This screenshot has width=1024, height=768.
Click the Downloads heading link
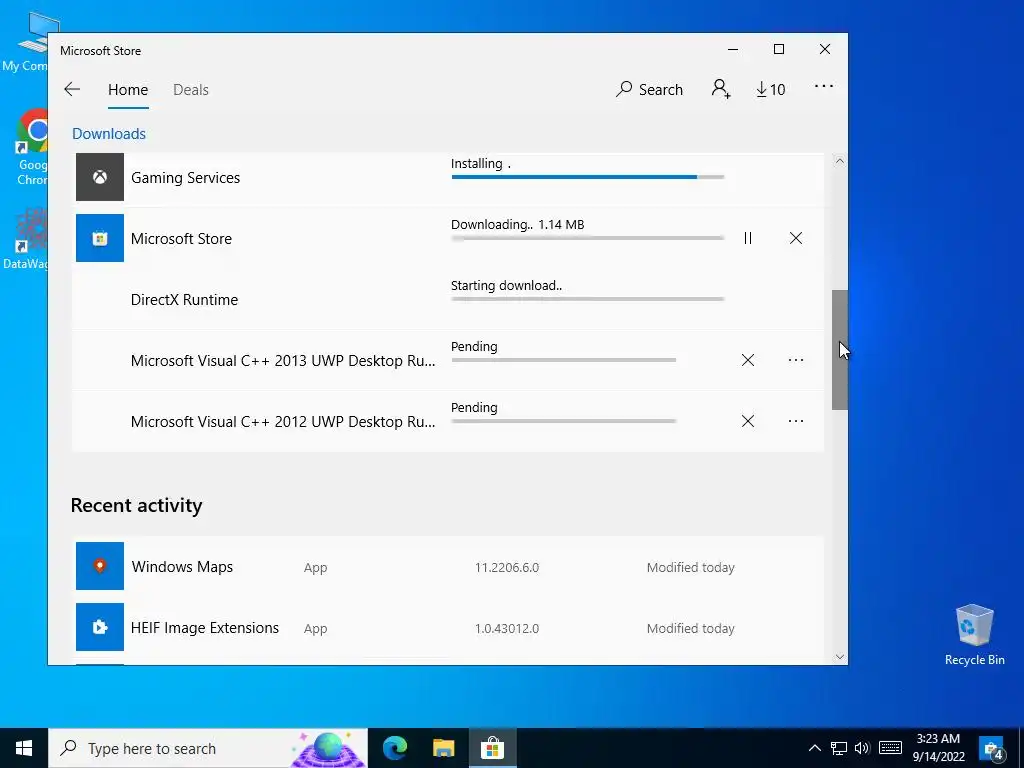click(x=109, y=133)
